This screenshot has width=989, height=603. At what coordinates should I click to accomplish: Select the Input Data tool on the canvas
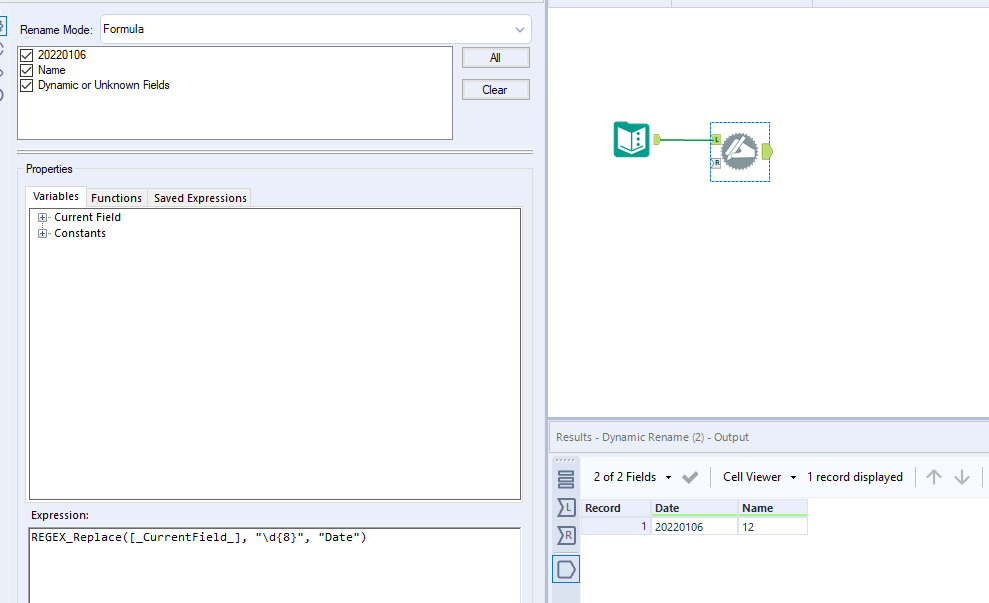click(630, 140)
